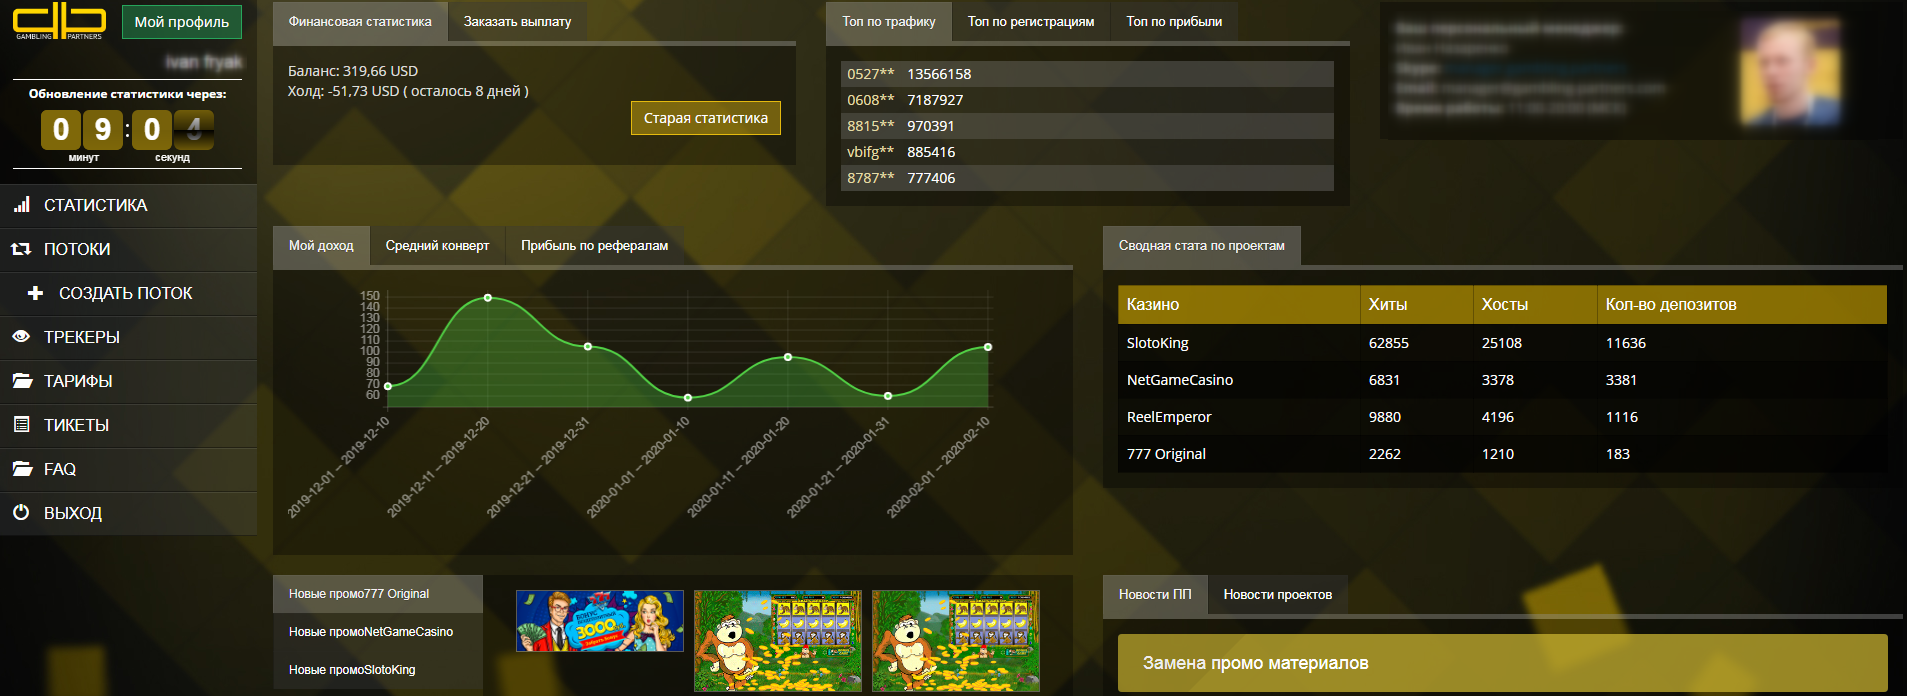Click the list icon next to ТИКЕТЫ

(x=21, y=425)
